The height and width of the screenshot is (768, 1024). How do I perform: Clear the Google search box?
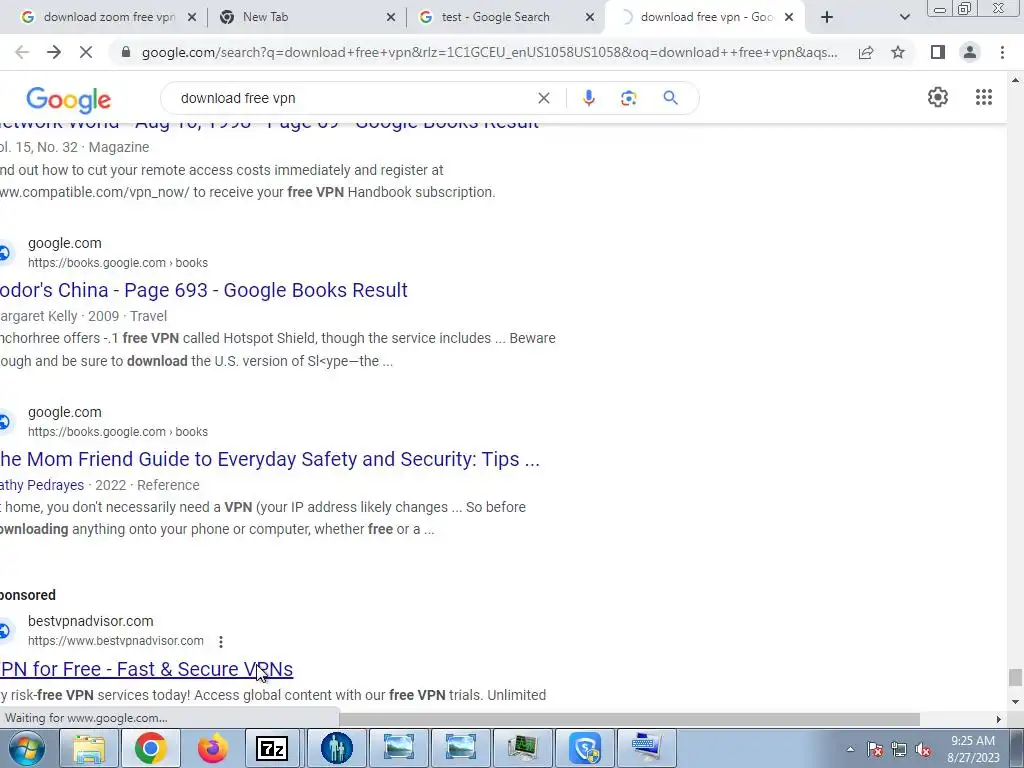click(543, 98)
